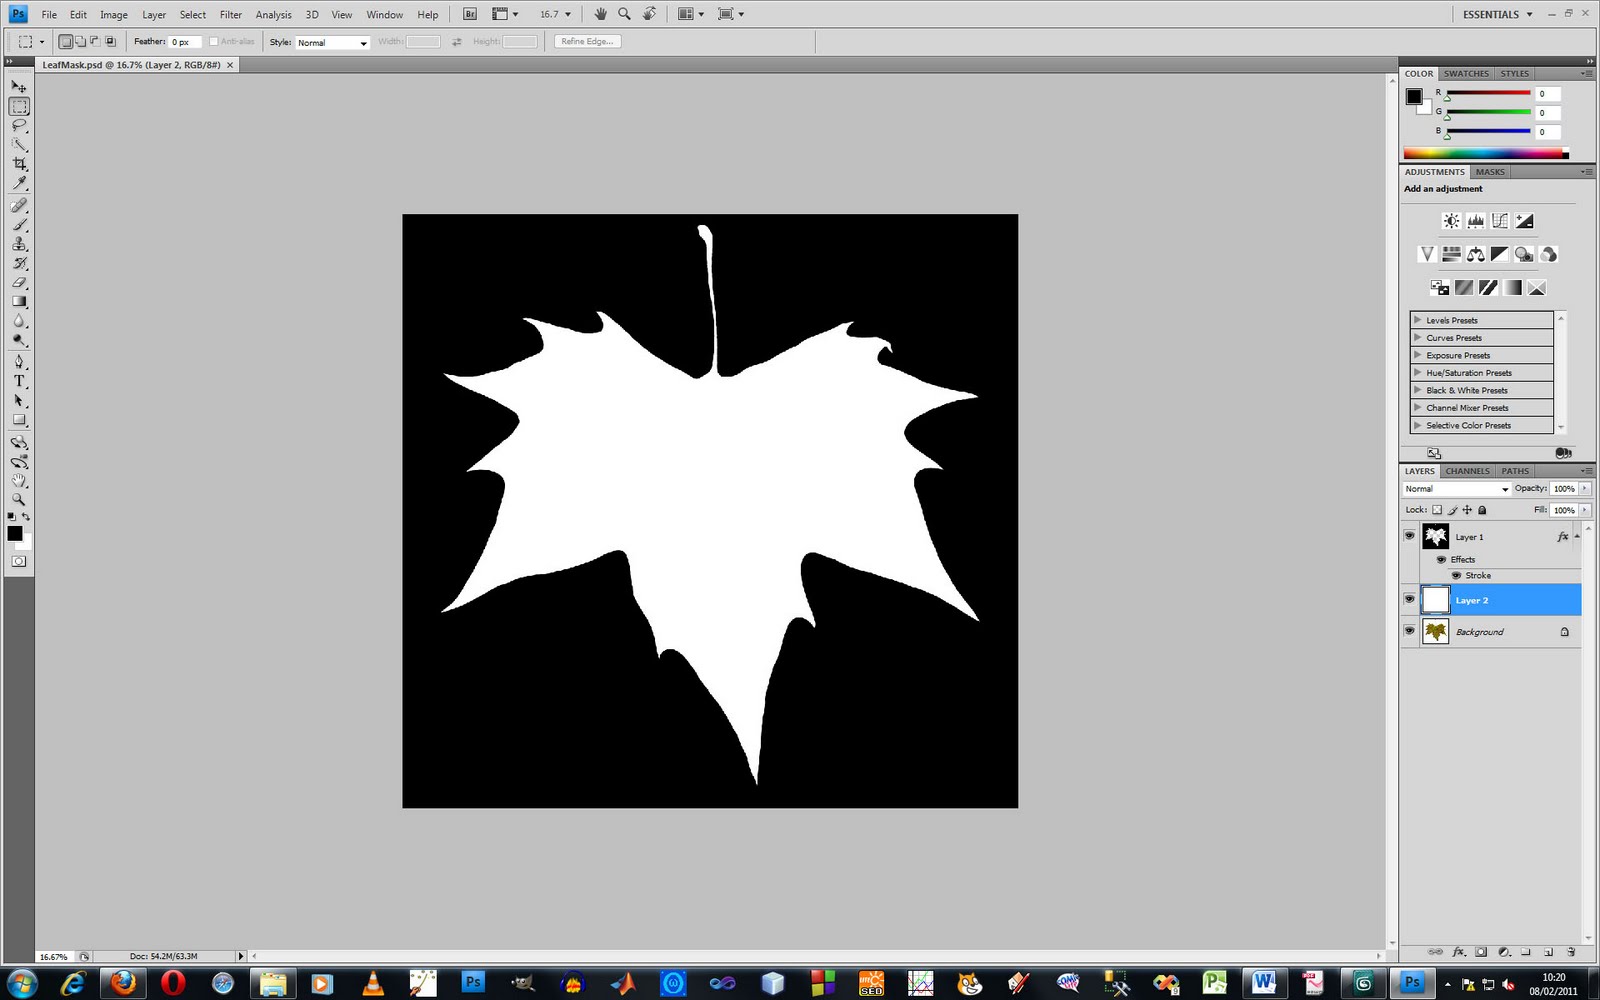Open the Filter menu

230,14
